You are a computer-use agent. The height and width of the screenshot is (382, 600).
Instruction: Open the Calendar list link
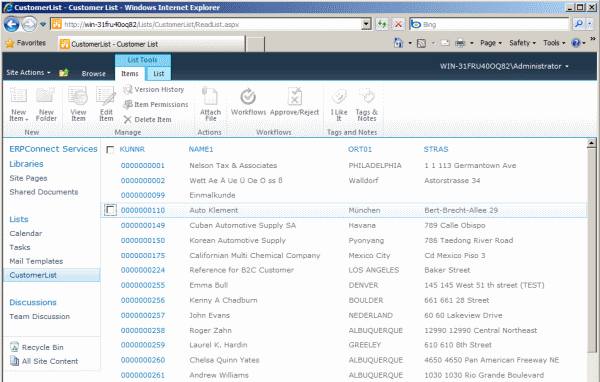click(x=26, y=233)
